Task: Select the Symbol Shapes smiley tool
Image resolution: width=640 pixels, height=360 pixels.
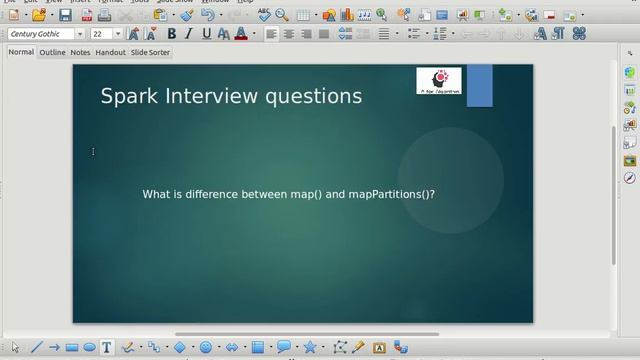Action: 206,347
